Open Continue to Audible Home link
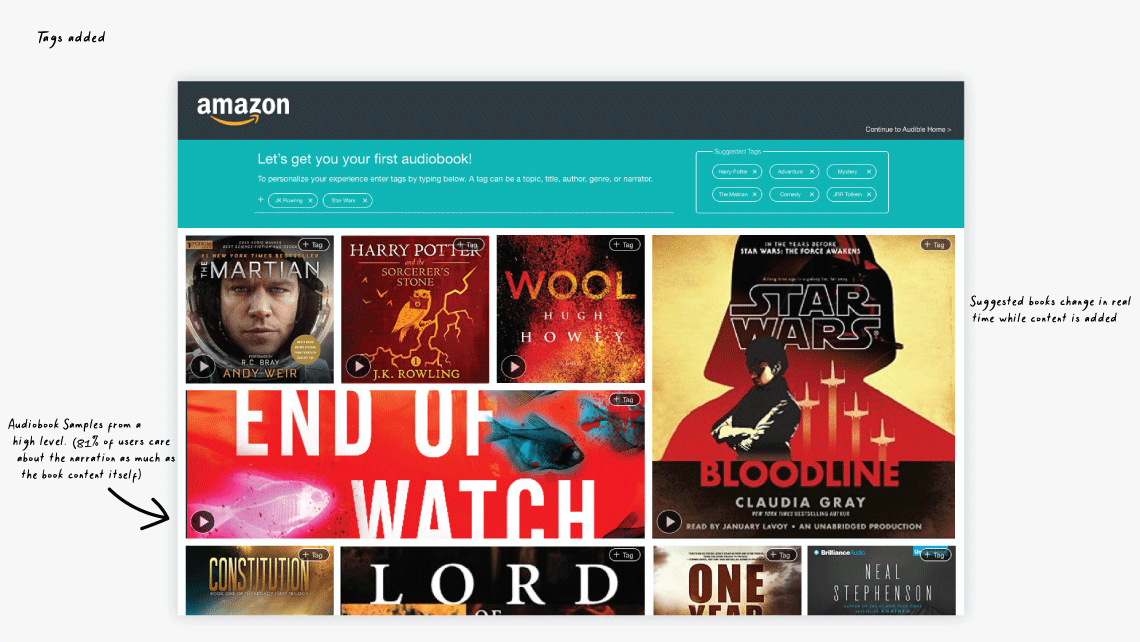 point(907,129)
